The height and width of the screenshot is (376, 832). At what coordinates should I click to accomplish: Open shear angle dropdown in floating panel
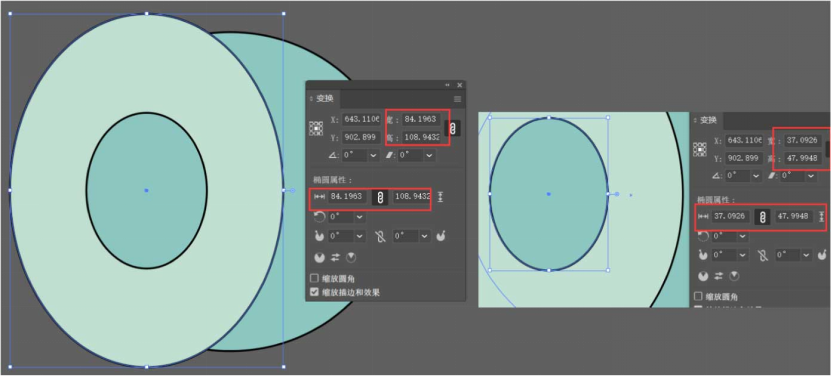[x=430, y=155]
